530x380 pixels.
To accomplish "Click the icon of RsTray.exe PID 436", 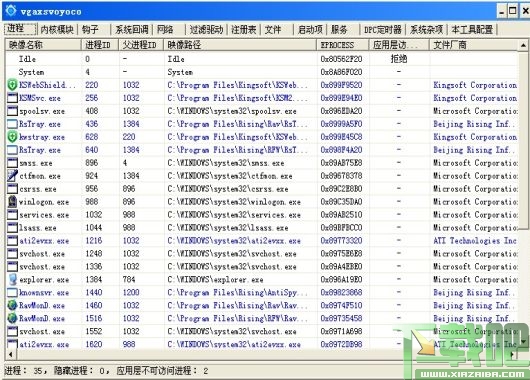I will 12,124.
